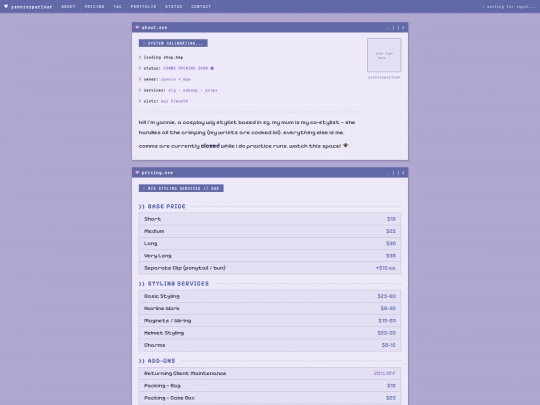Minimize the pricing.exe window
This screenshot has width=540, height=405.
coord(388,173)
